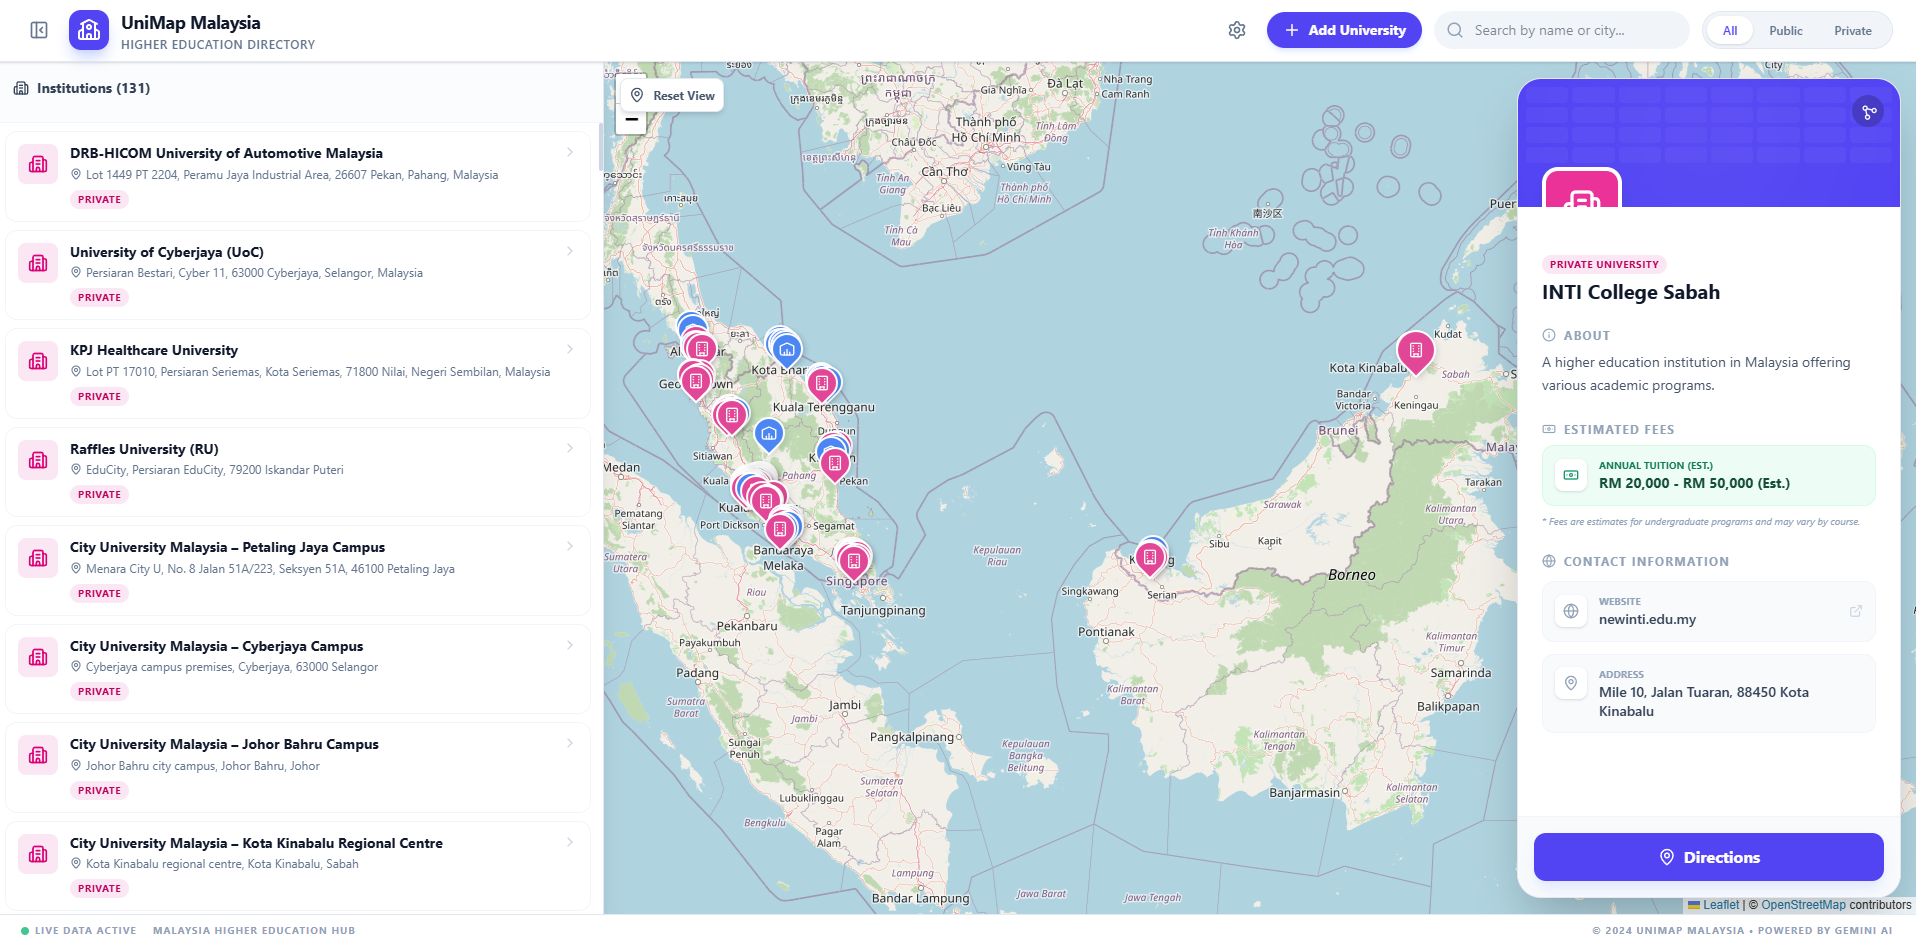Enable the Private universities filter
Viewport: 1916px width, 942px height.
[1851, 30]
